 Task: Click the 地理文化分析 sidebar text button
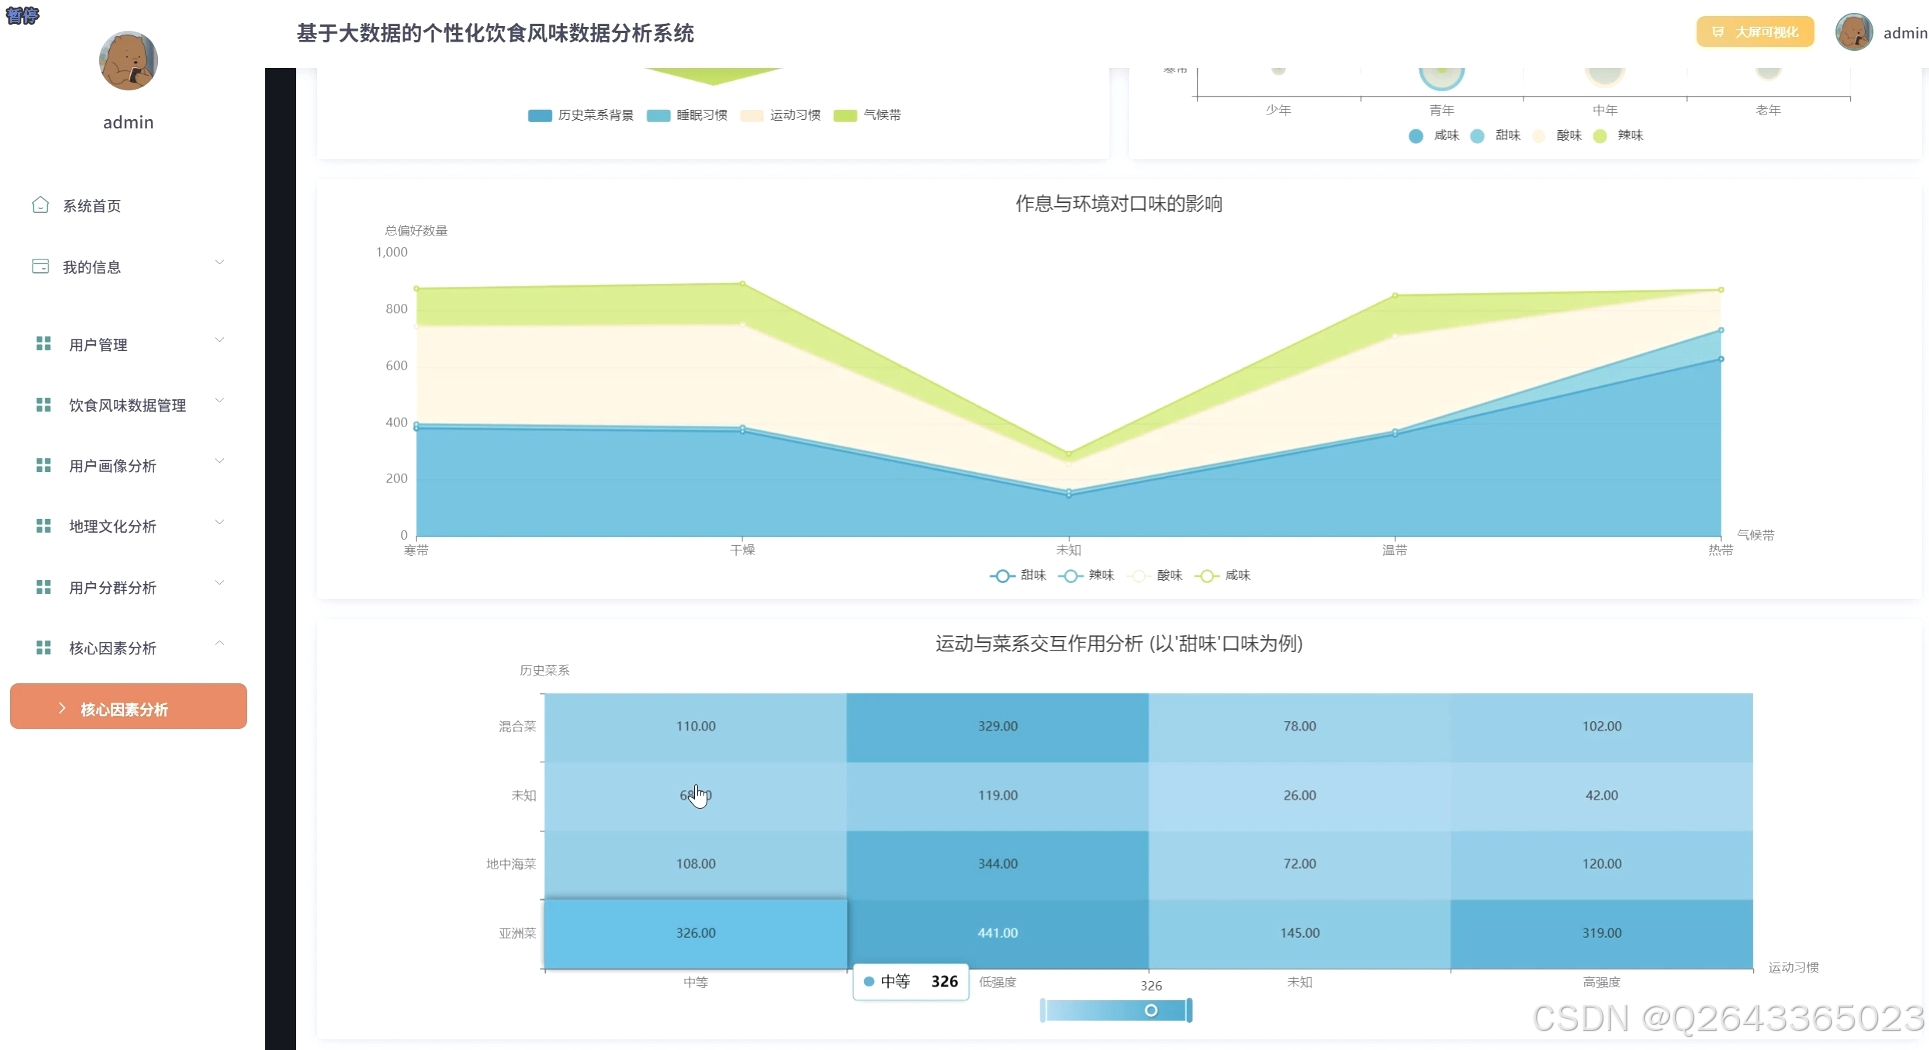click(x=110, y=526)
